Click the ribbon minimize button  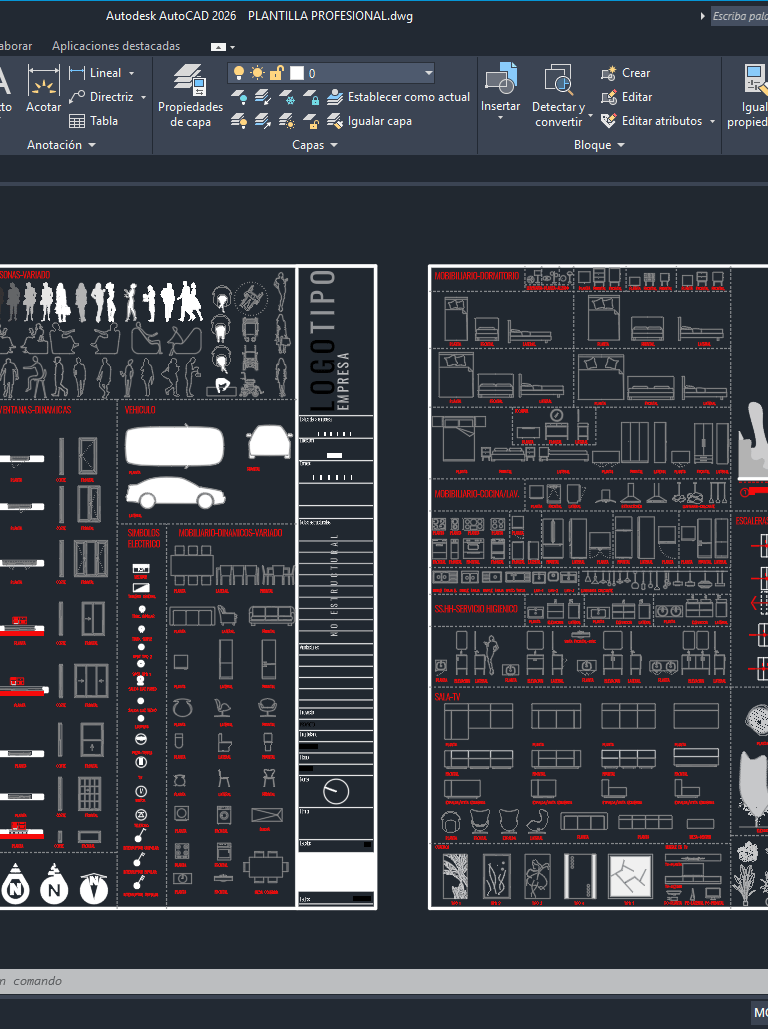(x=219, y=47)
